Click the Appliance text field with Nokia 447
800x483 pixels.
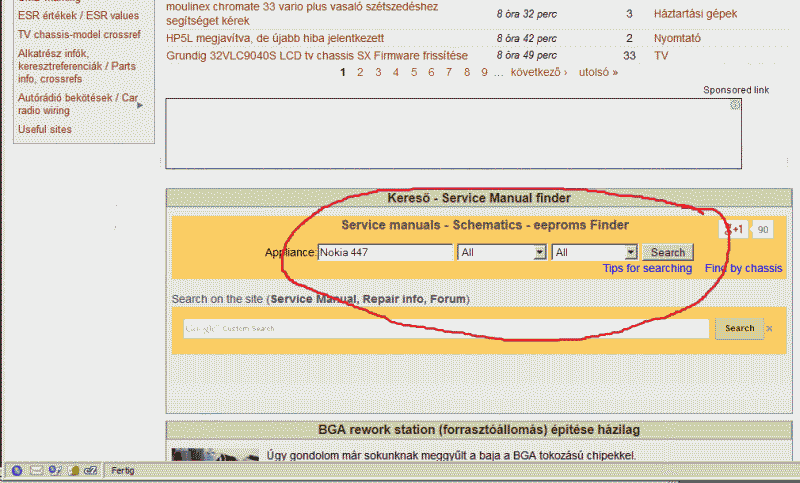pos(385,252)
